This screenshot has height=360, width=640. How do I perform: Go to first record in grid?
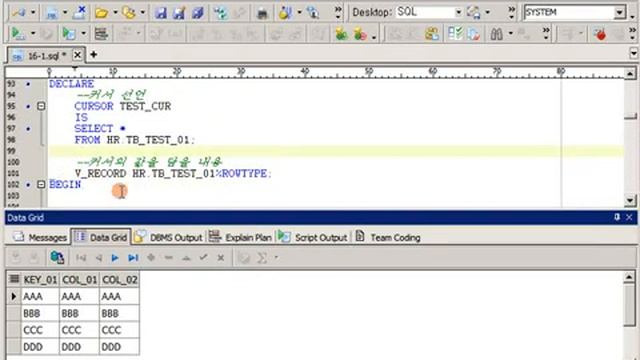[81, 258]
